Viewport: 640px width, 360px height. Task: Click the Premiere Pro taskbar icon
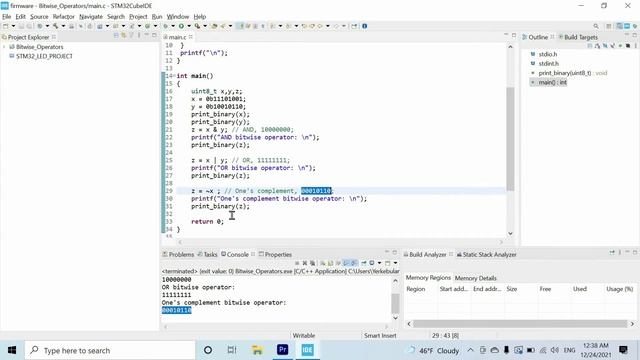[282, 350]
